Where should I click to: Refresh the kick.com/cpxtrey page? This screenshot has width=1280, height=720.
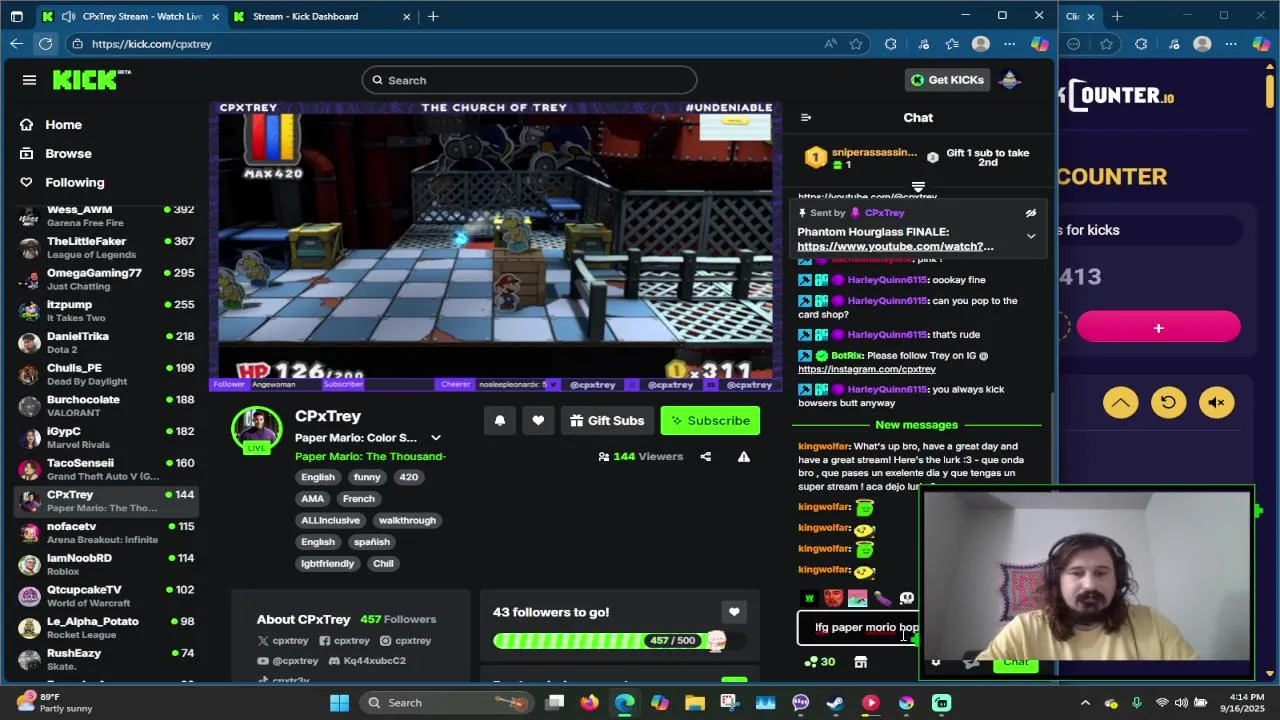pos(45,44)
